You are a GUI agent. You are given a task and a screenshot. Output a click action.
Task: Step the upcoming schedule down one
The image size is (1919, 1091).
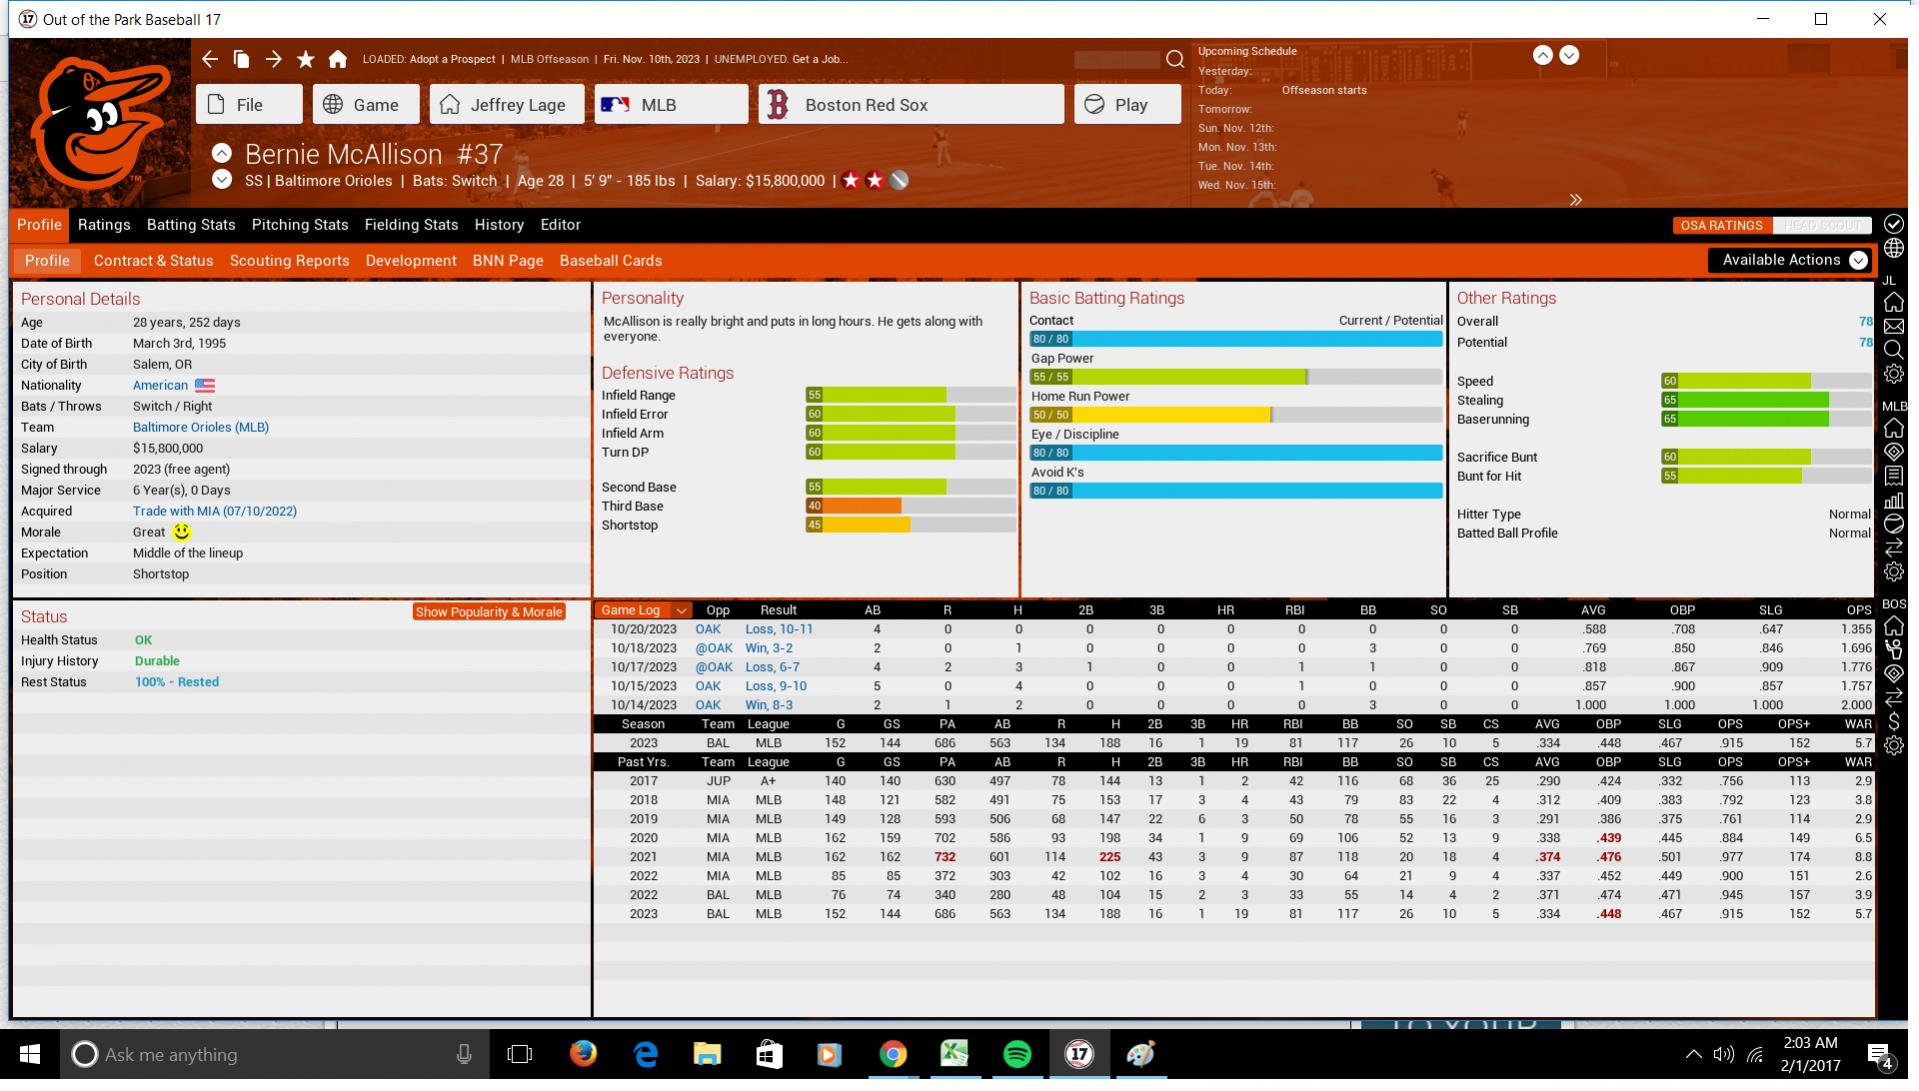(x=1569, y=56)
